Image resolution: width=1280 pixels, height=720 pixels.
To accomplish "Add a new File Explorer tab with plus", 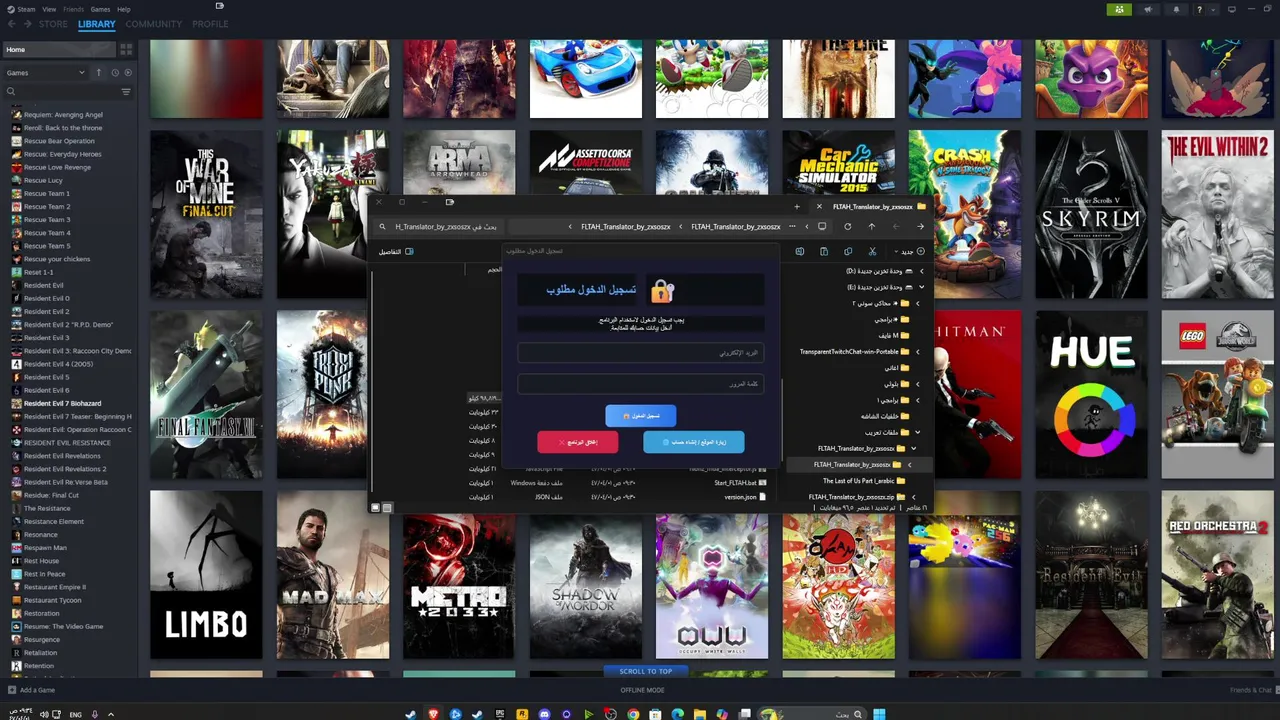I will (x=797, y=207).
